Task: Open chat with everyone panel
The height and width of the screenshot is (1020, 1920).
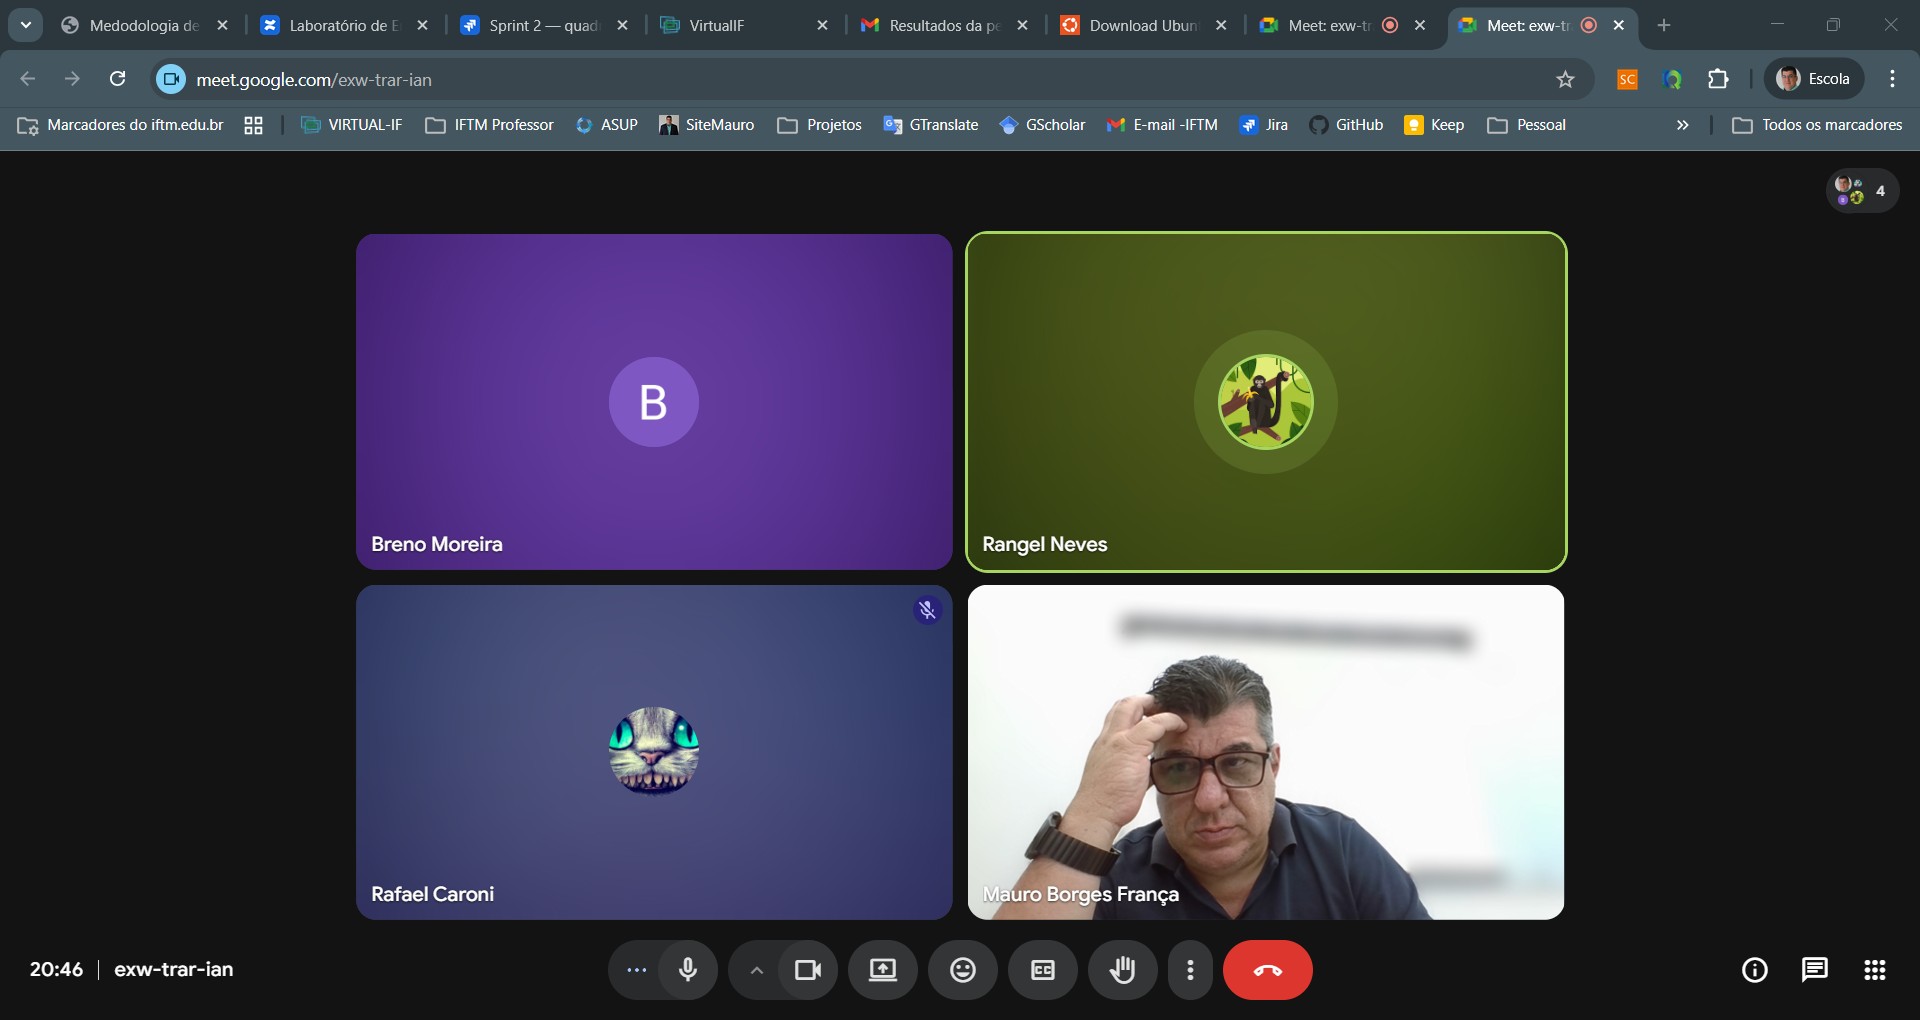Action: pyautogui.click(x=1815, y=970)
